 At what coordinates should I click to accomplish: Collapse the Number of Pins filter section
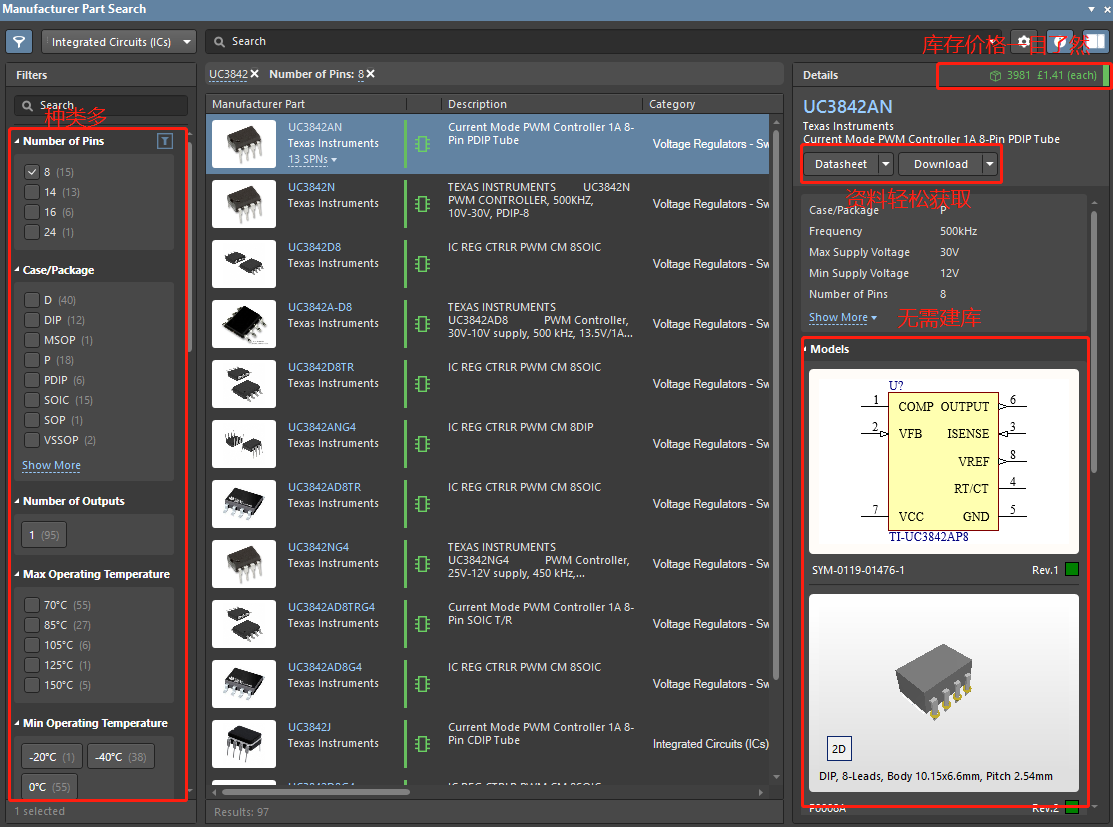[17, 141]
